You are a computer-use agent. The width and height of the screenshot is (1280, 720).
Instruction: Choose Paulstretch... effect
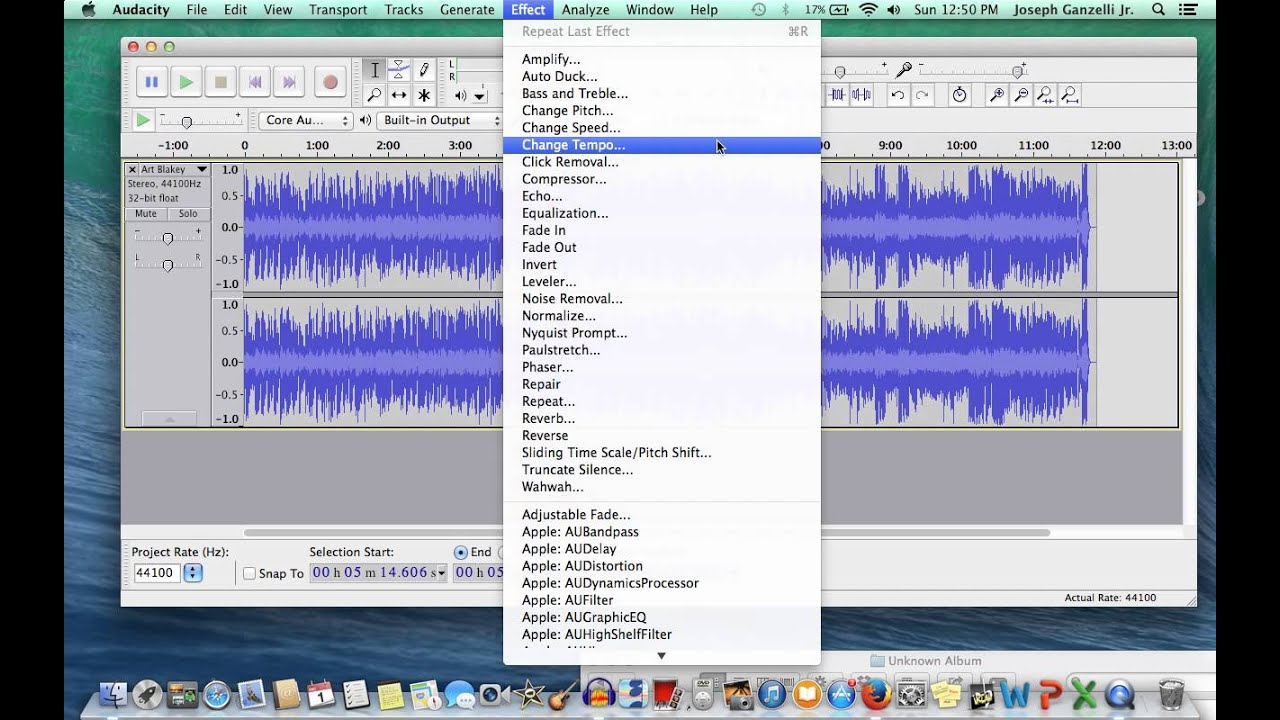[661, 350]
